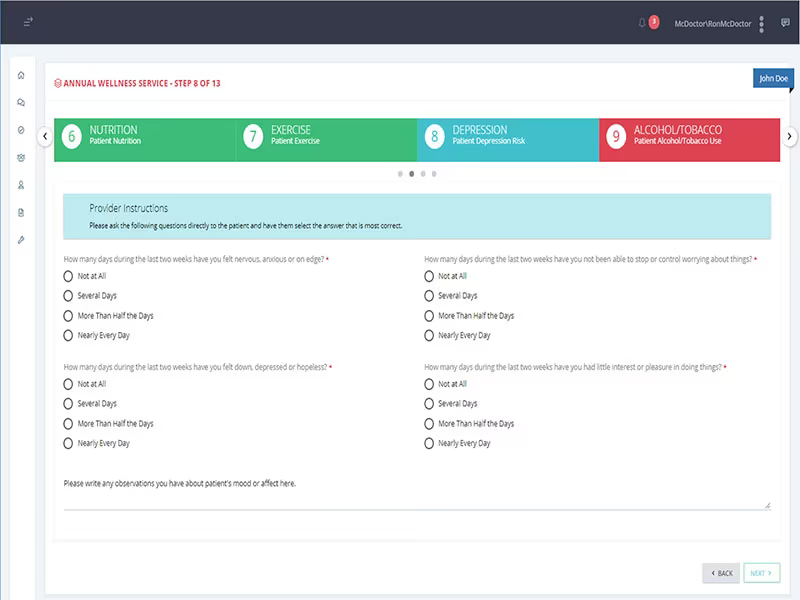Choose More Than Half the Days for nervous question

click(x=68, y=316)
